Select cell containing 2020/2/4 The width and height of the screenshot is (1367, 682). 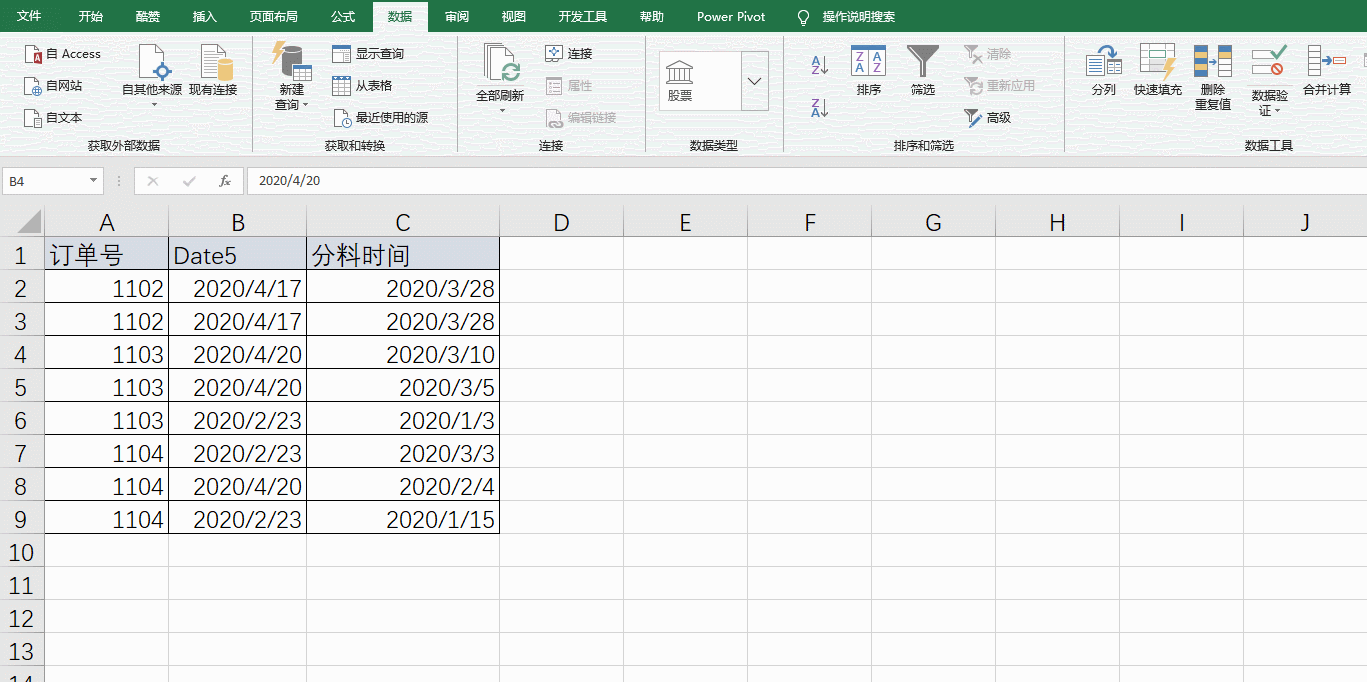[x=403, y=486]
